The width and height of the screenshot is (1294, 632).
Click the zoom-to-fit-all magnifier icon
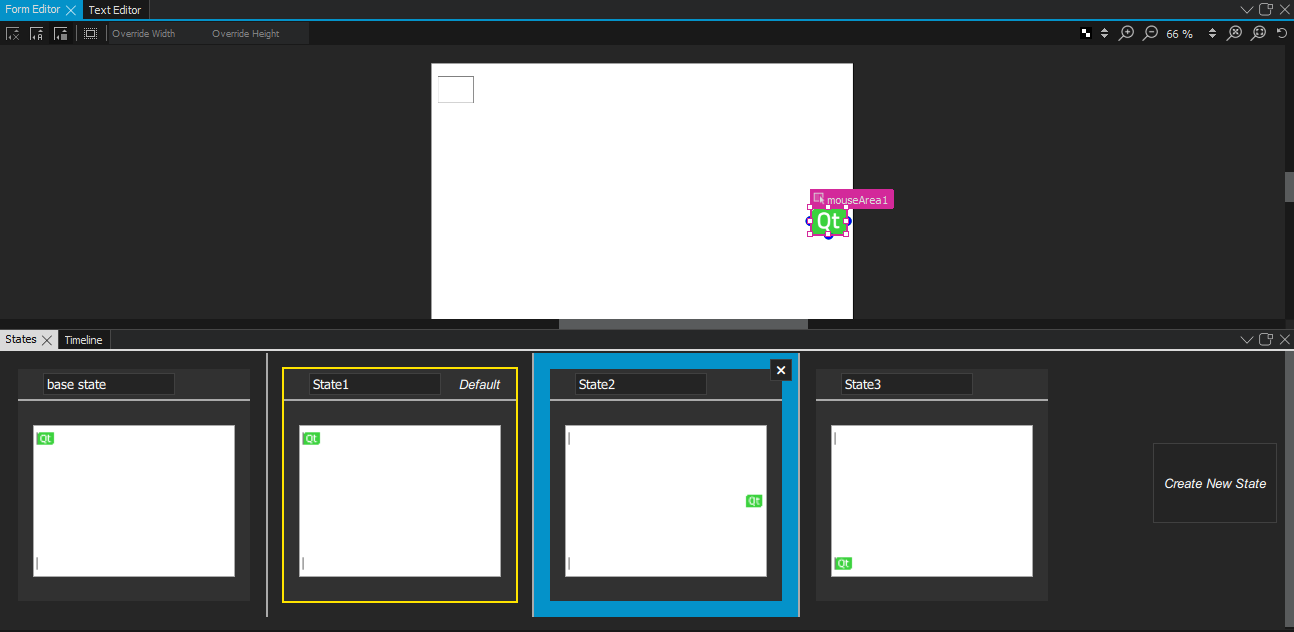(1235, 33)
